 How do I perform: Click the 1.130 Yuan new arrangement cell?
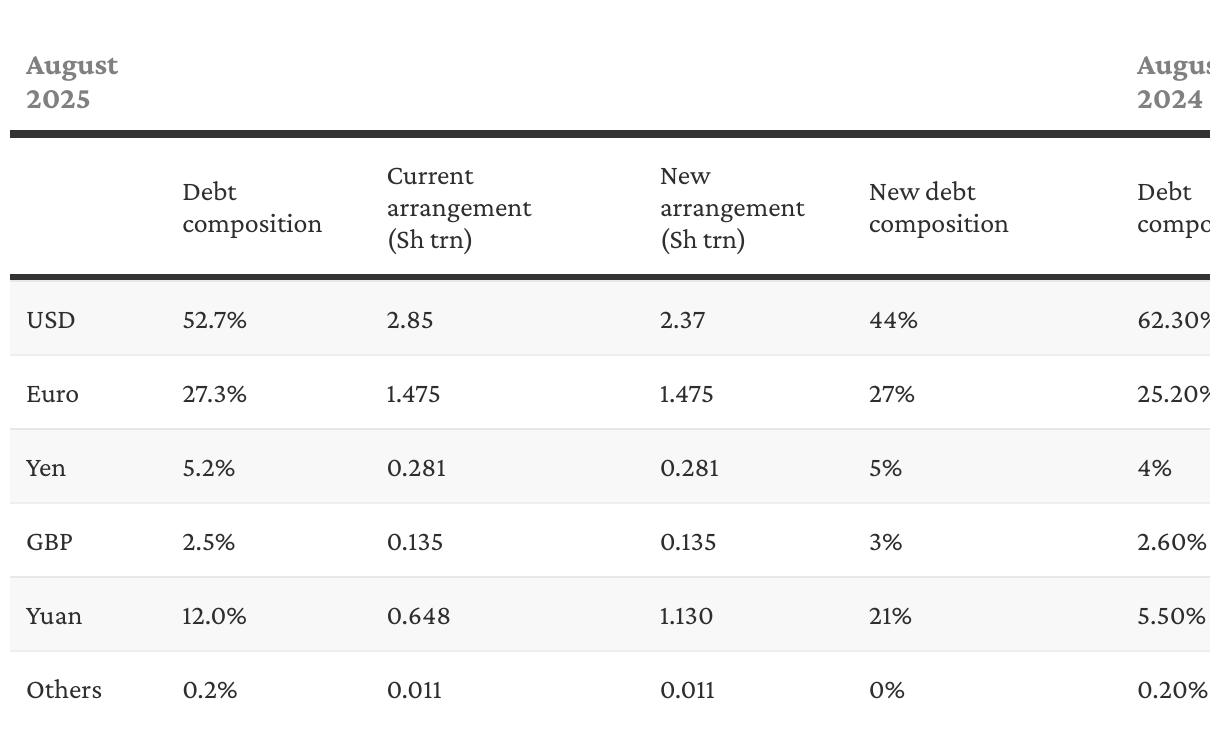pyautogui.click(x=687, y=616)
